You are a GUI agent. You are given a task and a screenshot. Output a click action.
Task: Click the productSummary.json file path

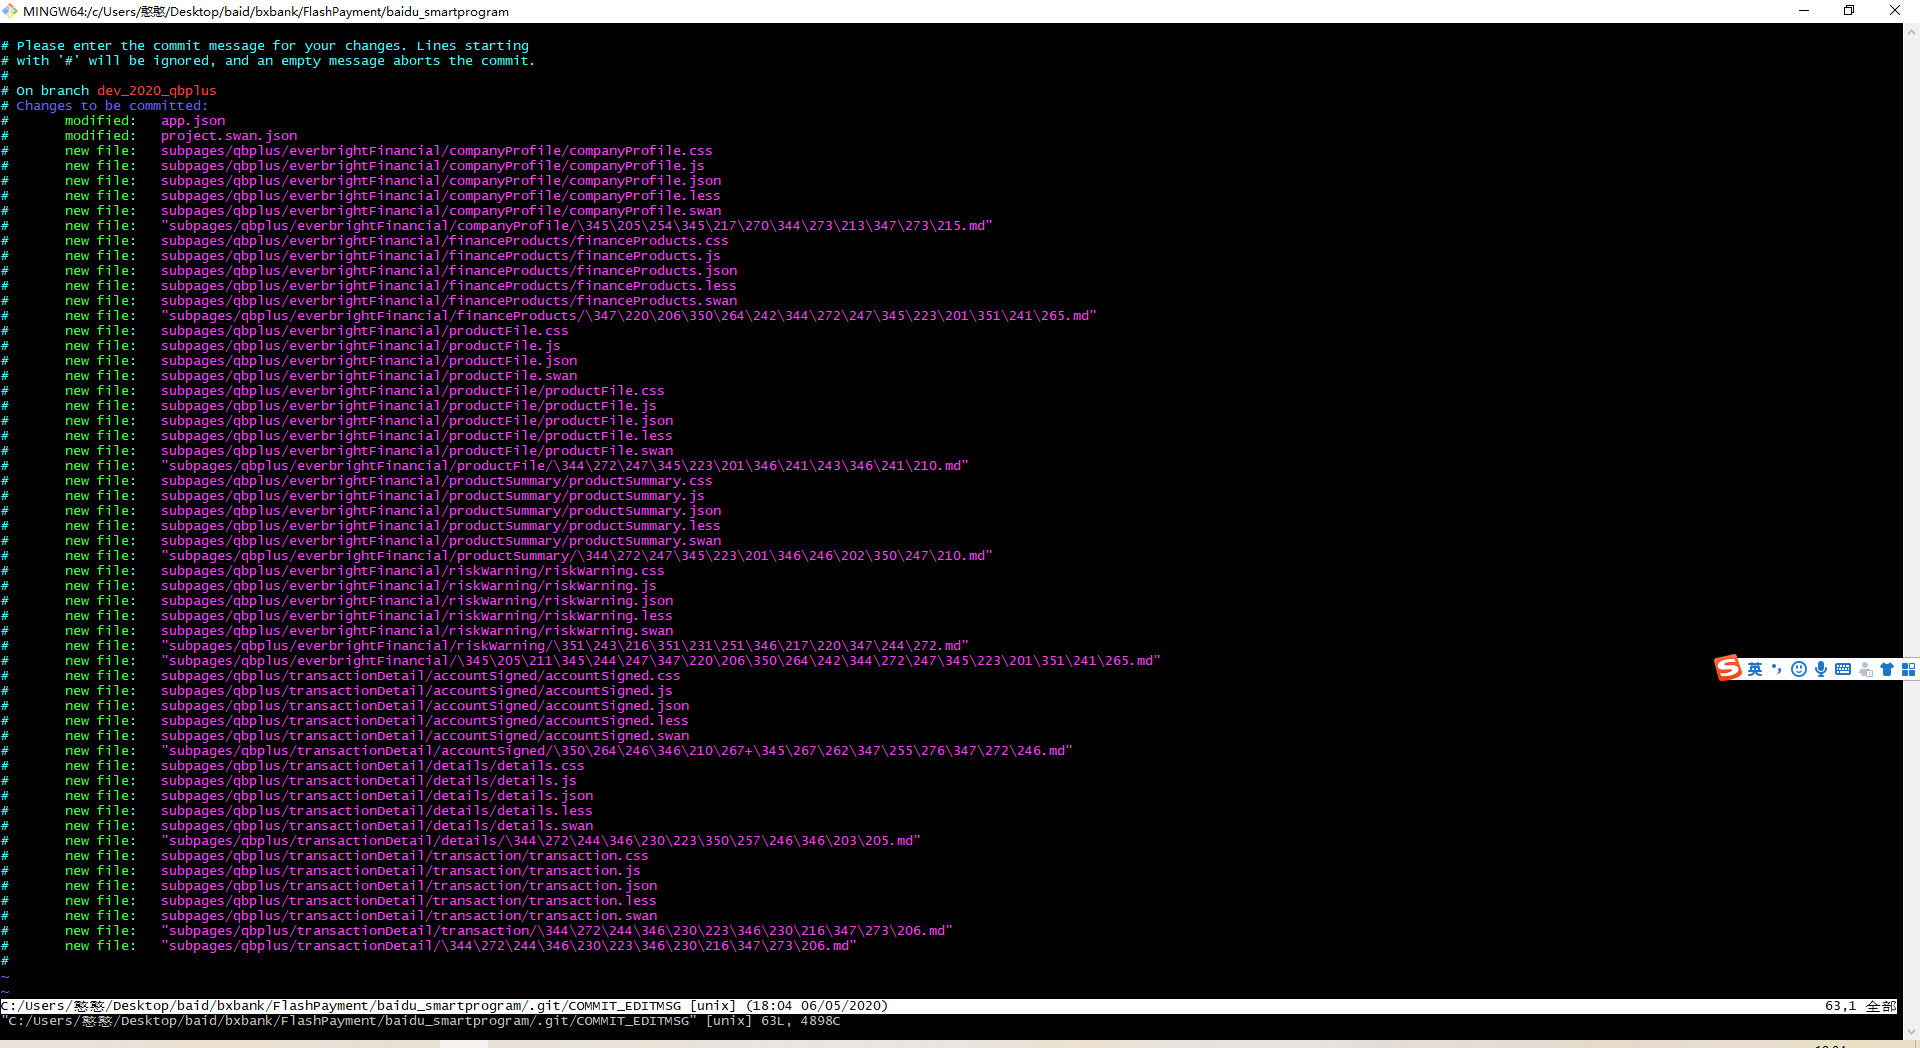click(441, 511)
